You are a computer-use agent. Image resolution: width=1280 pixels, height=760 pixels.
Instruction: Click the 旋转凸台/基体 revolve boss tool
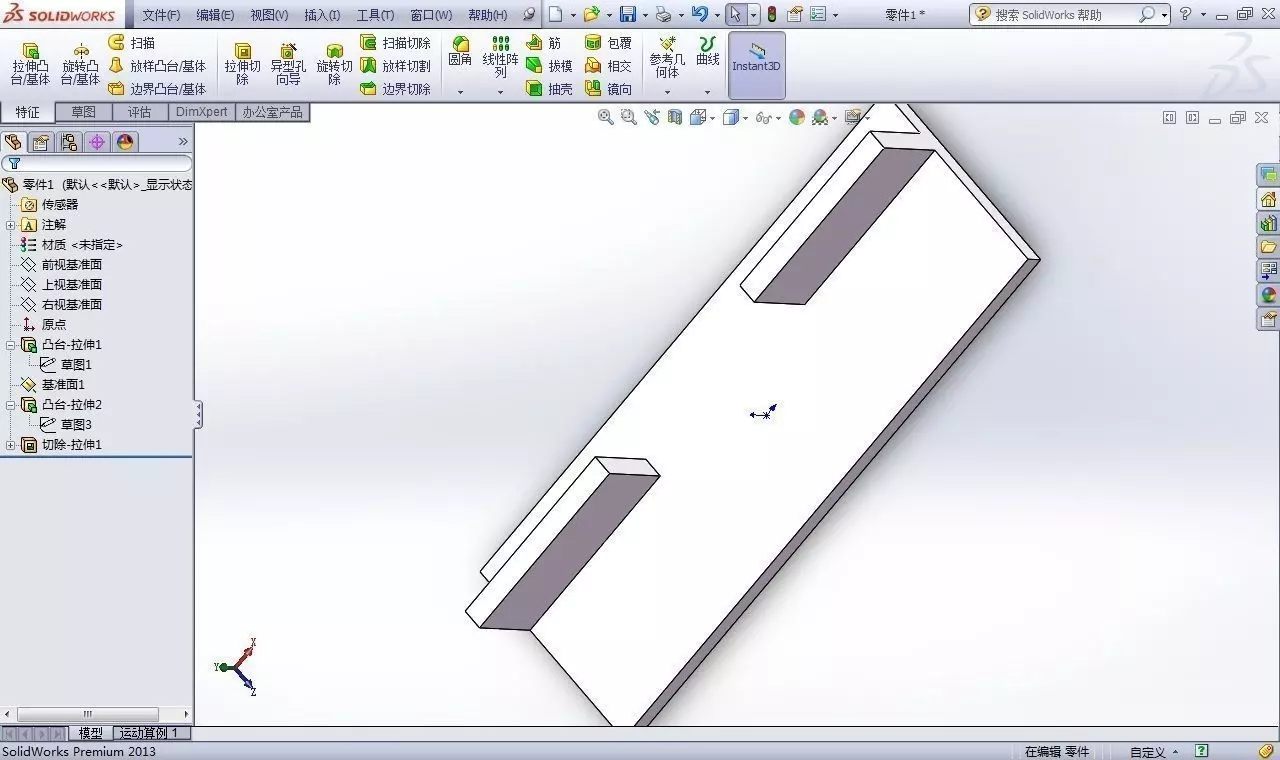pos(81,65)
